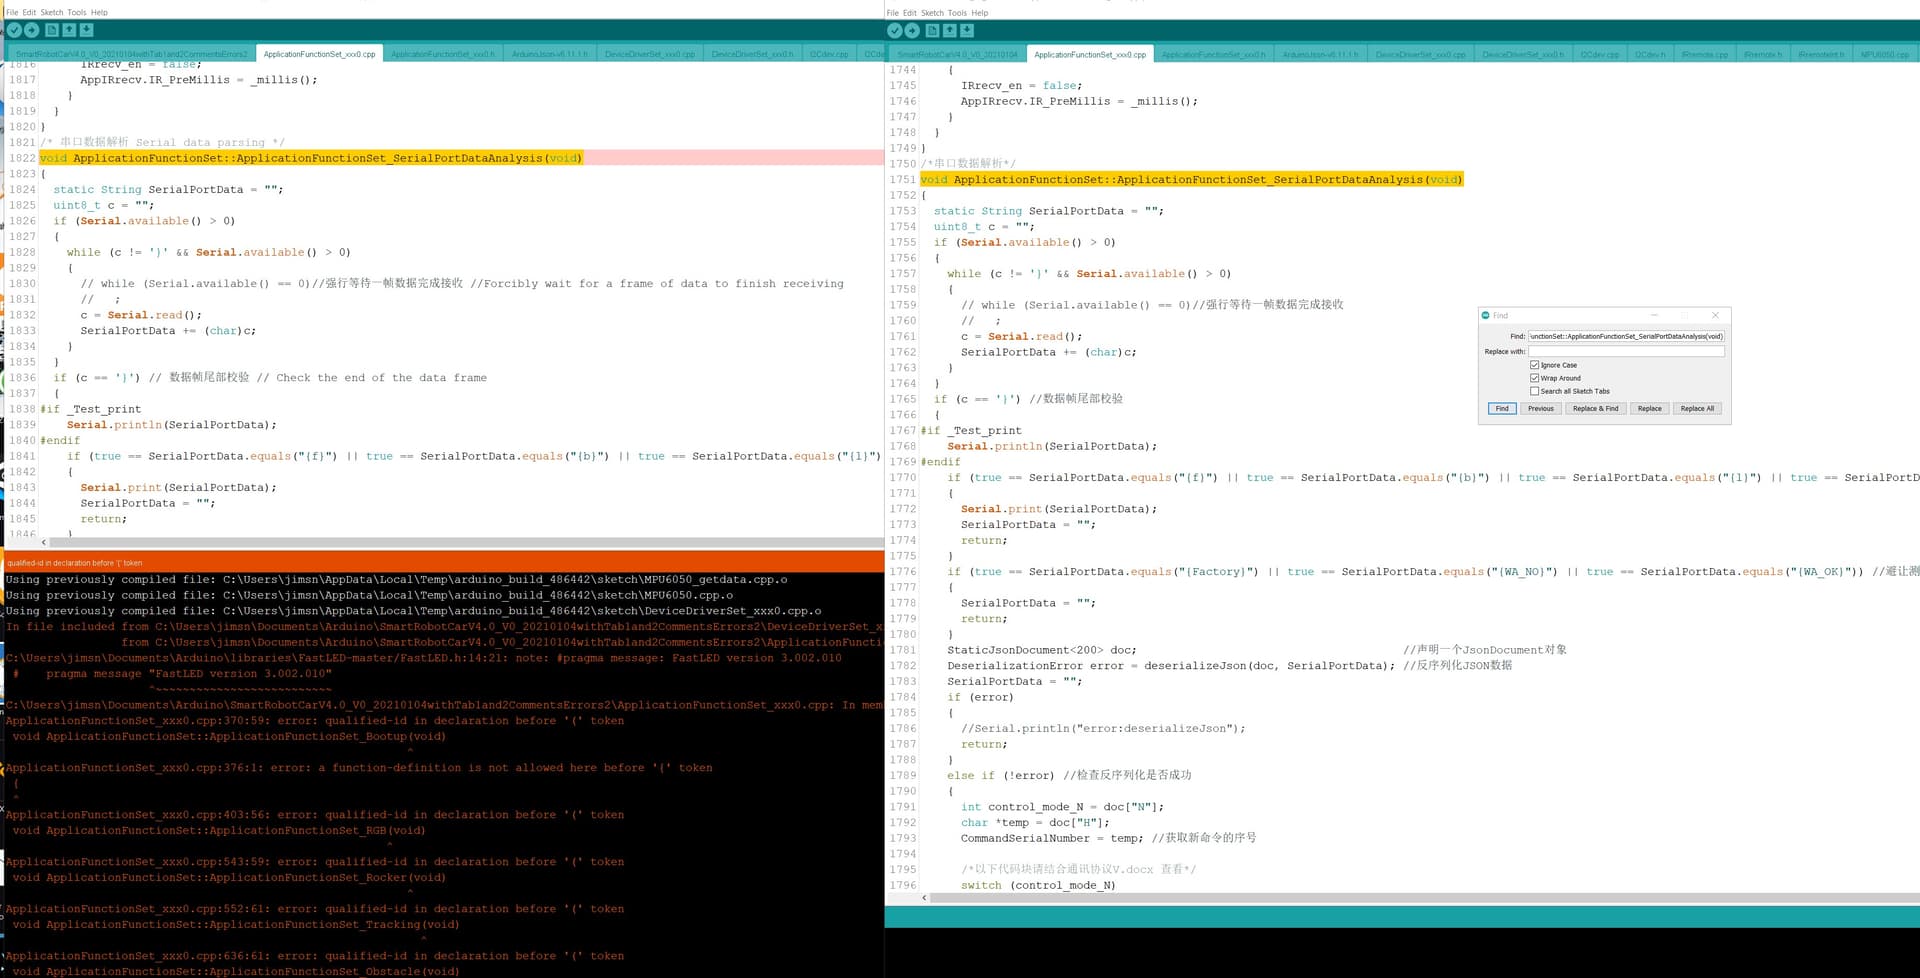Image resolution: width=1920 pixels, height=978 pixels.
Task: Switch to MPU6050.cpp tab in the right window
Action: coord(1884,54)
